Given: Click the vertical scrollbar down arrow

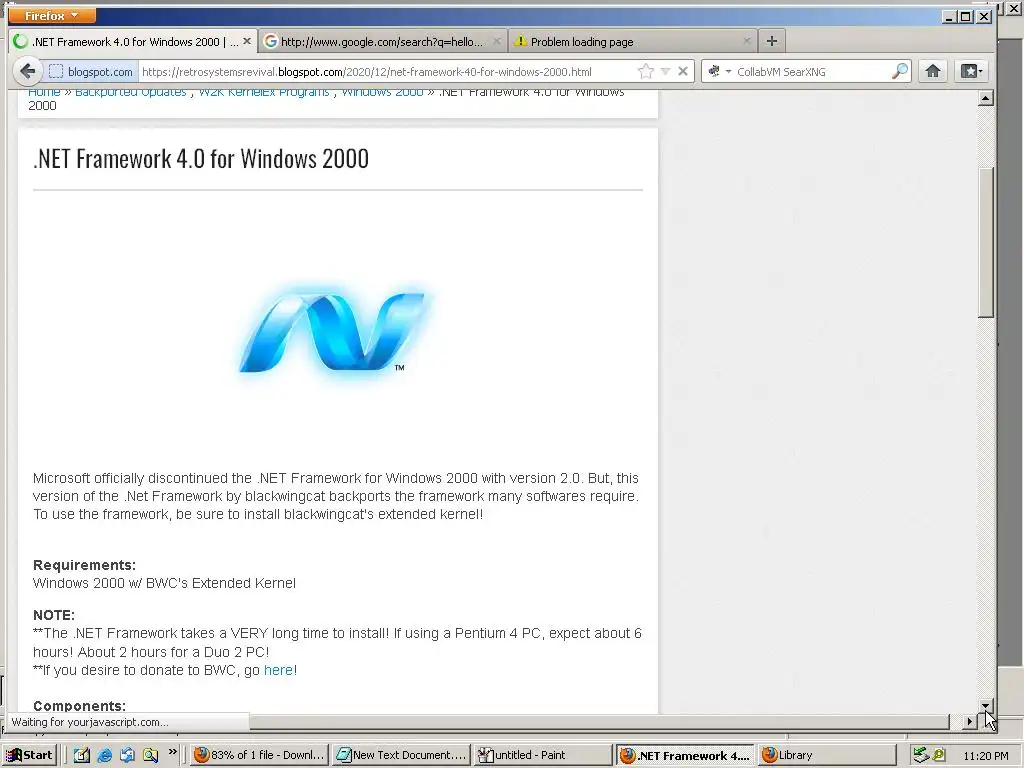Looking at the screenshot, I should (x=985, y=705).
